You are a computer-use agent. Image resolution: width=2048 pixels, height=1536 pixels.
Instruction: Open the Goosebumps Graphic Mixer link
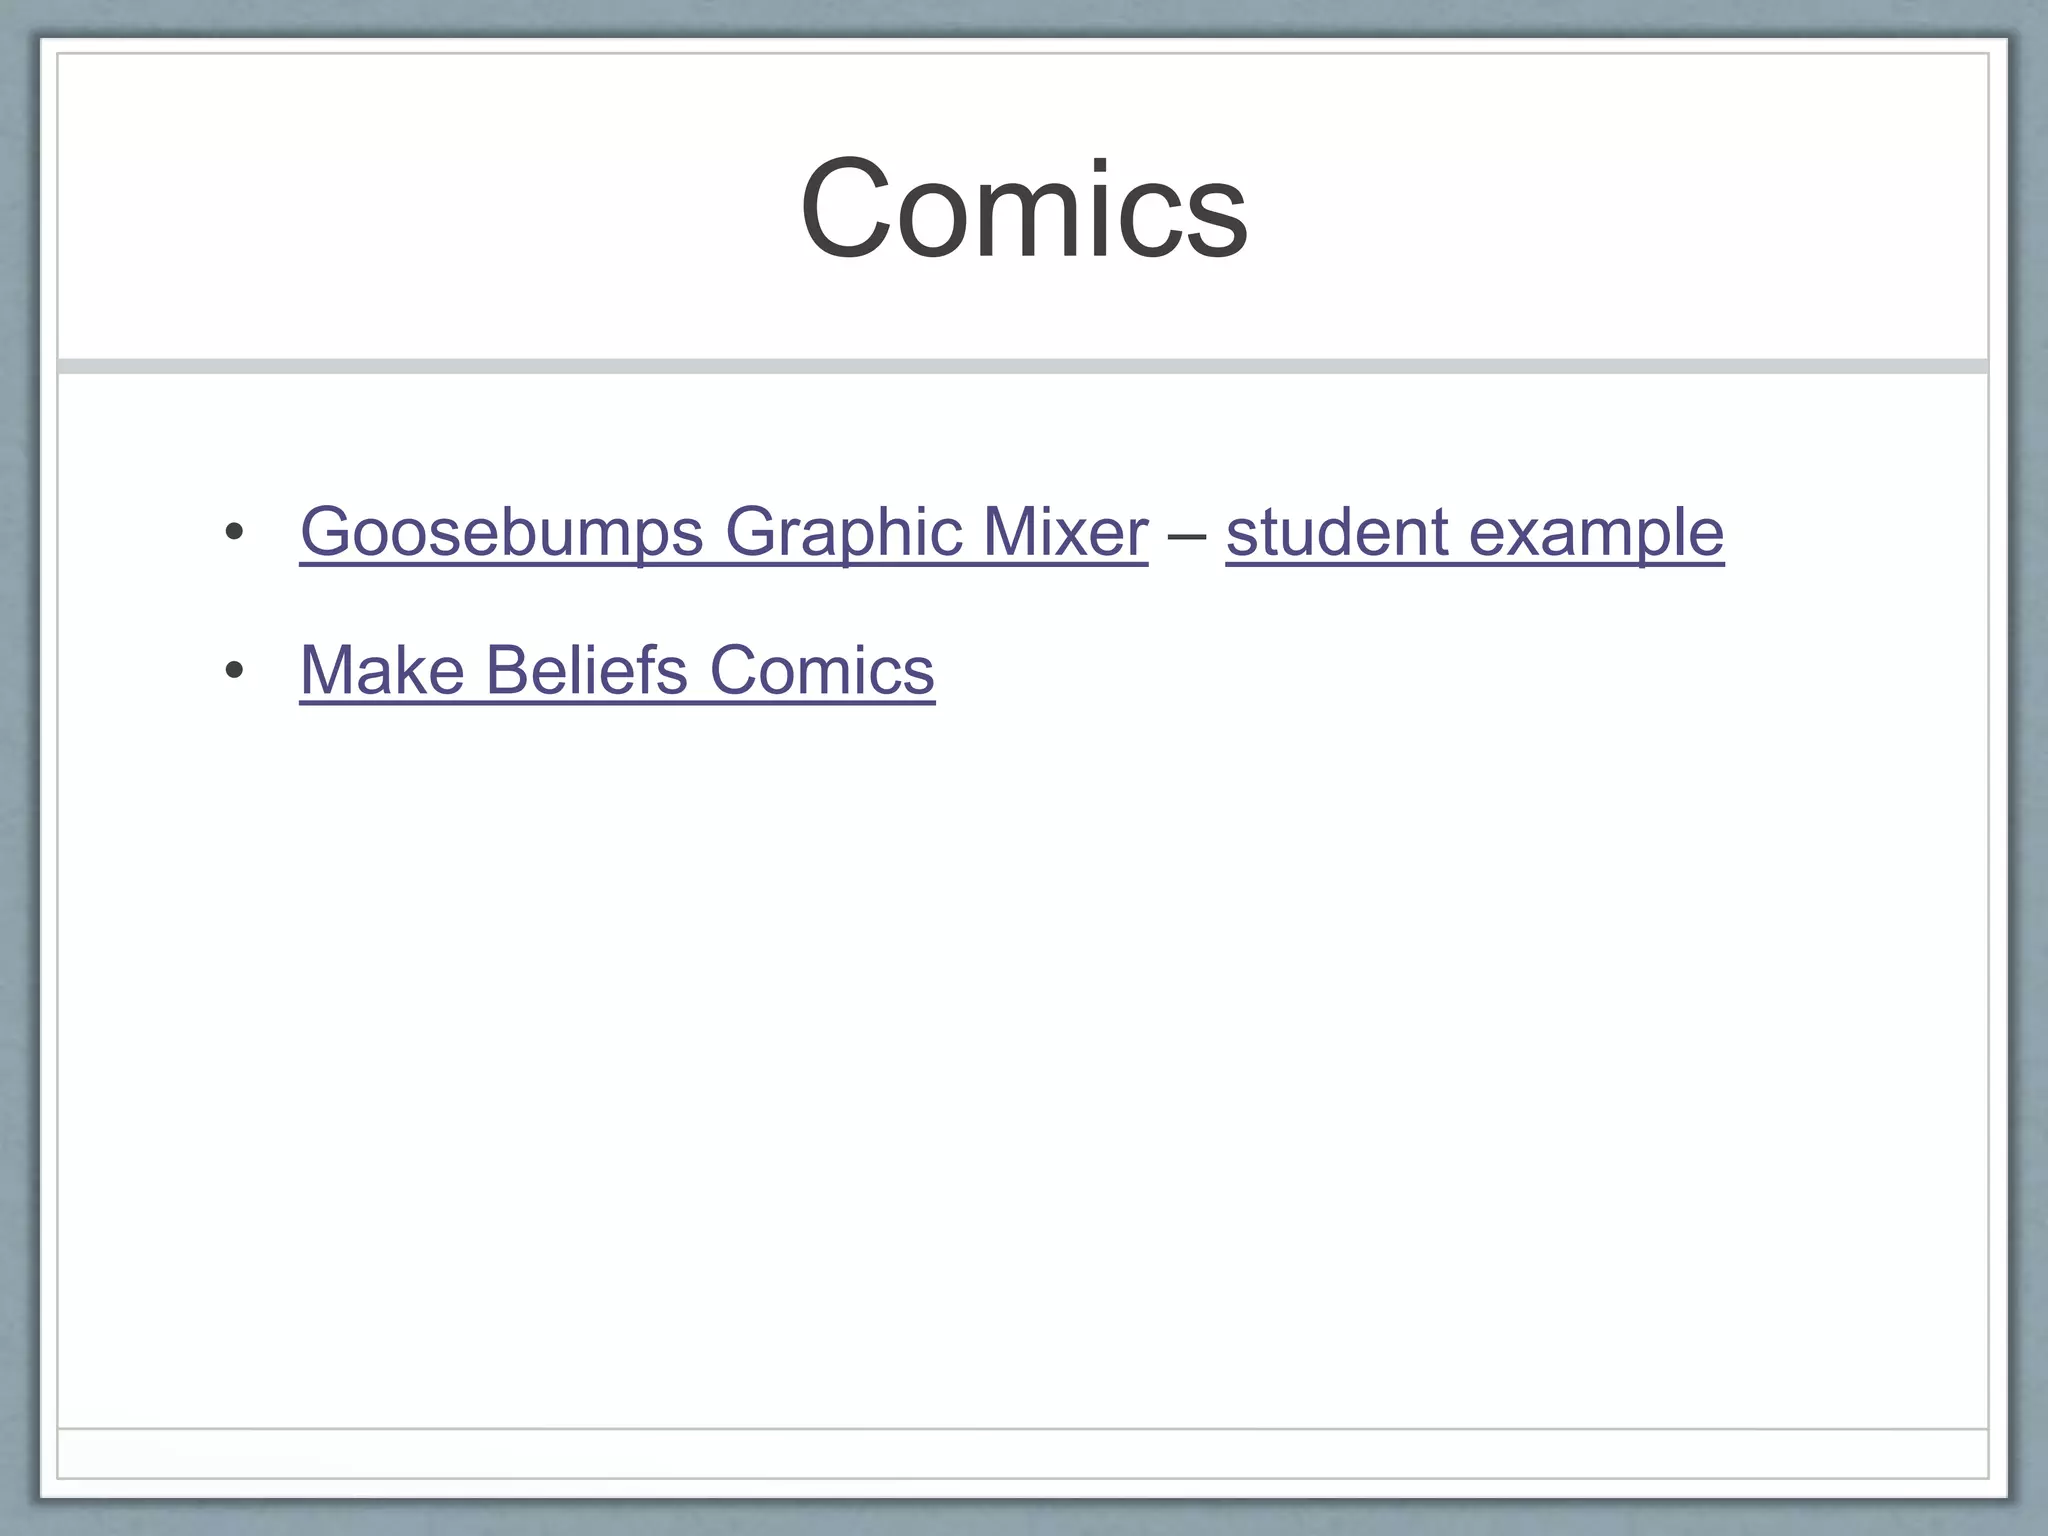point(723,532)
